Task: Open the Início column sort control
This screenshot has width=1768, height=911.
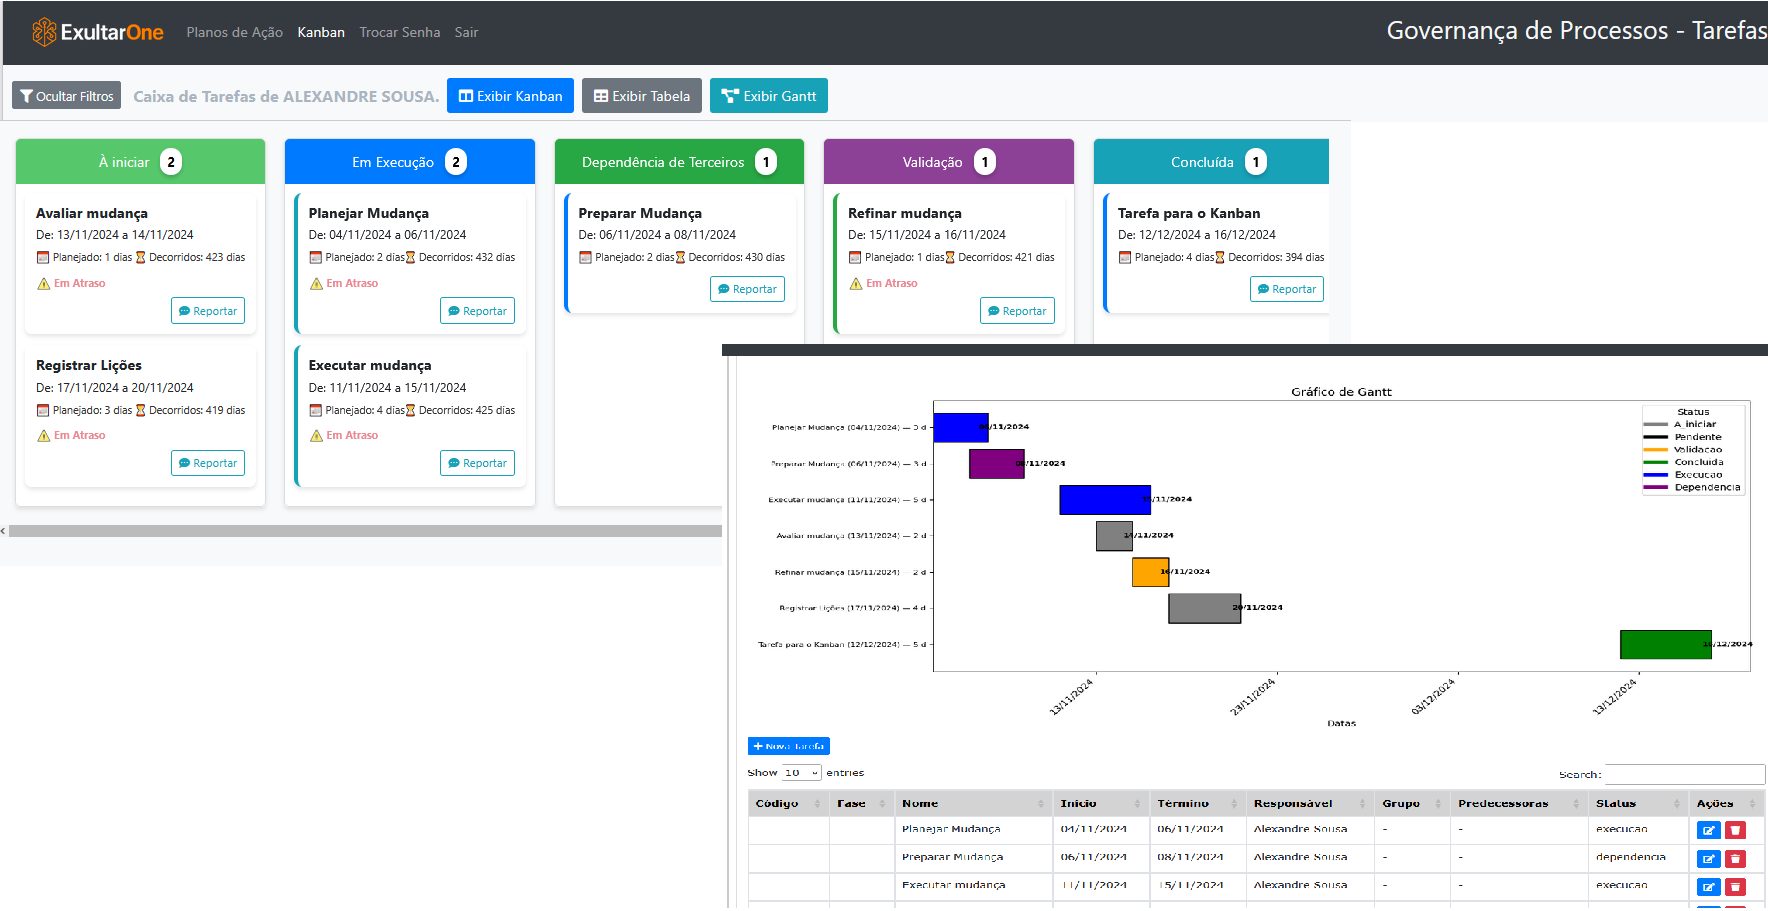Action: (1099, 803)
